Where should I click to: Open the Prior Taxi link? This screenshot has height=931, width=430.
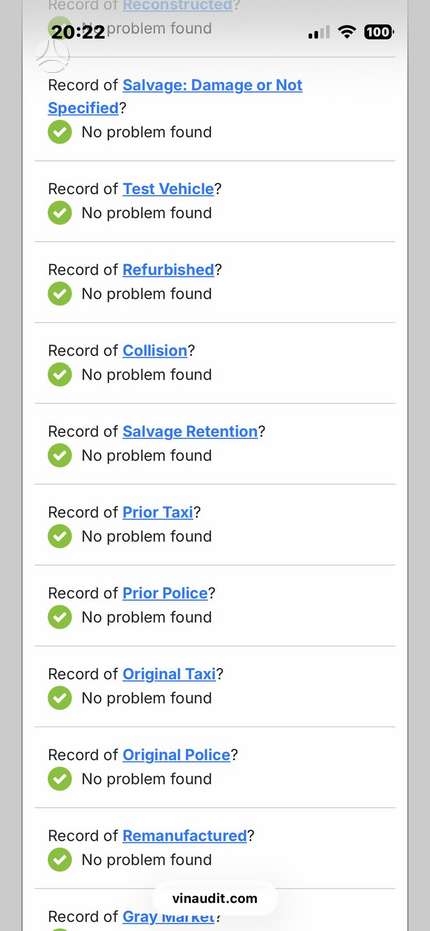click(x=158, y=512)
